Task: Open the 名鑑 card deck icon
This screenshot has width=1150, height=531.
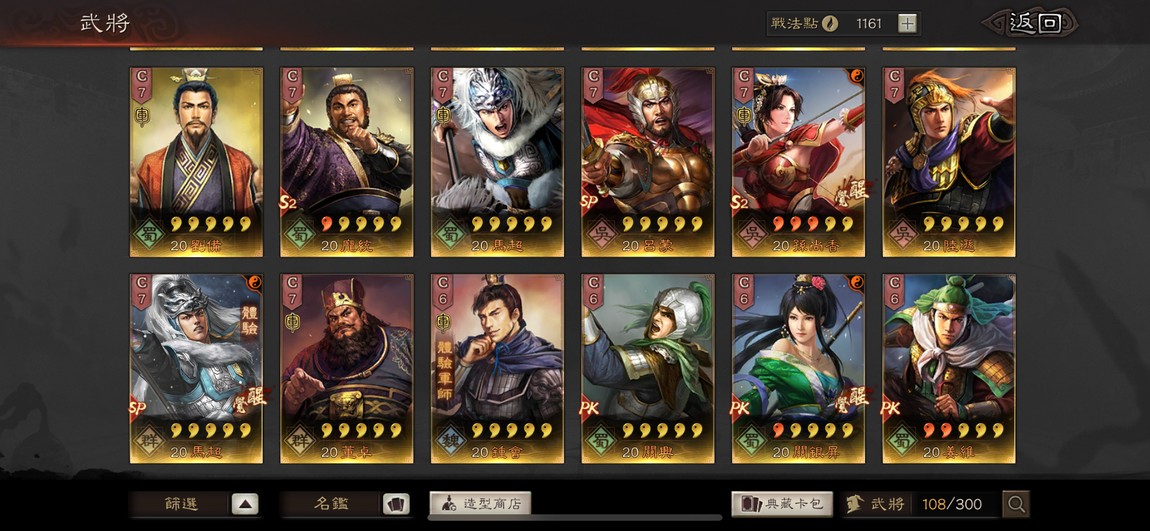Action: pyautogui.click(x=395, y=504)
